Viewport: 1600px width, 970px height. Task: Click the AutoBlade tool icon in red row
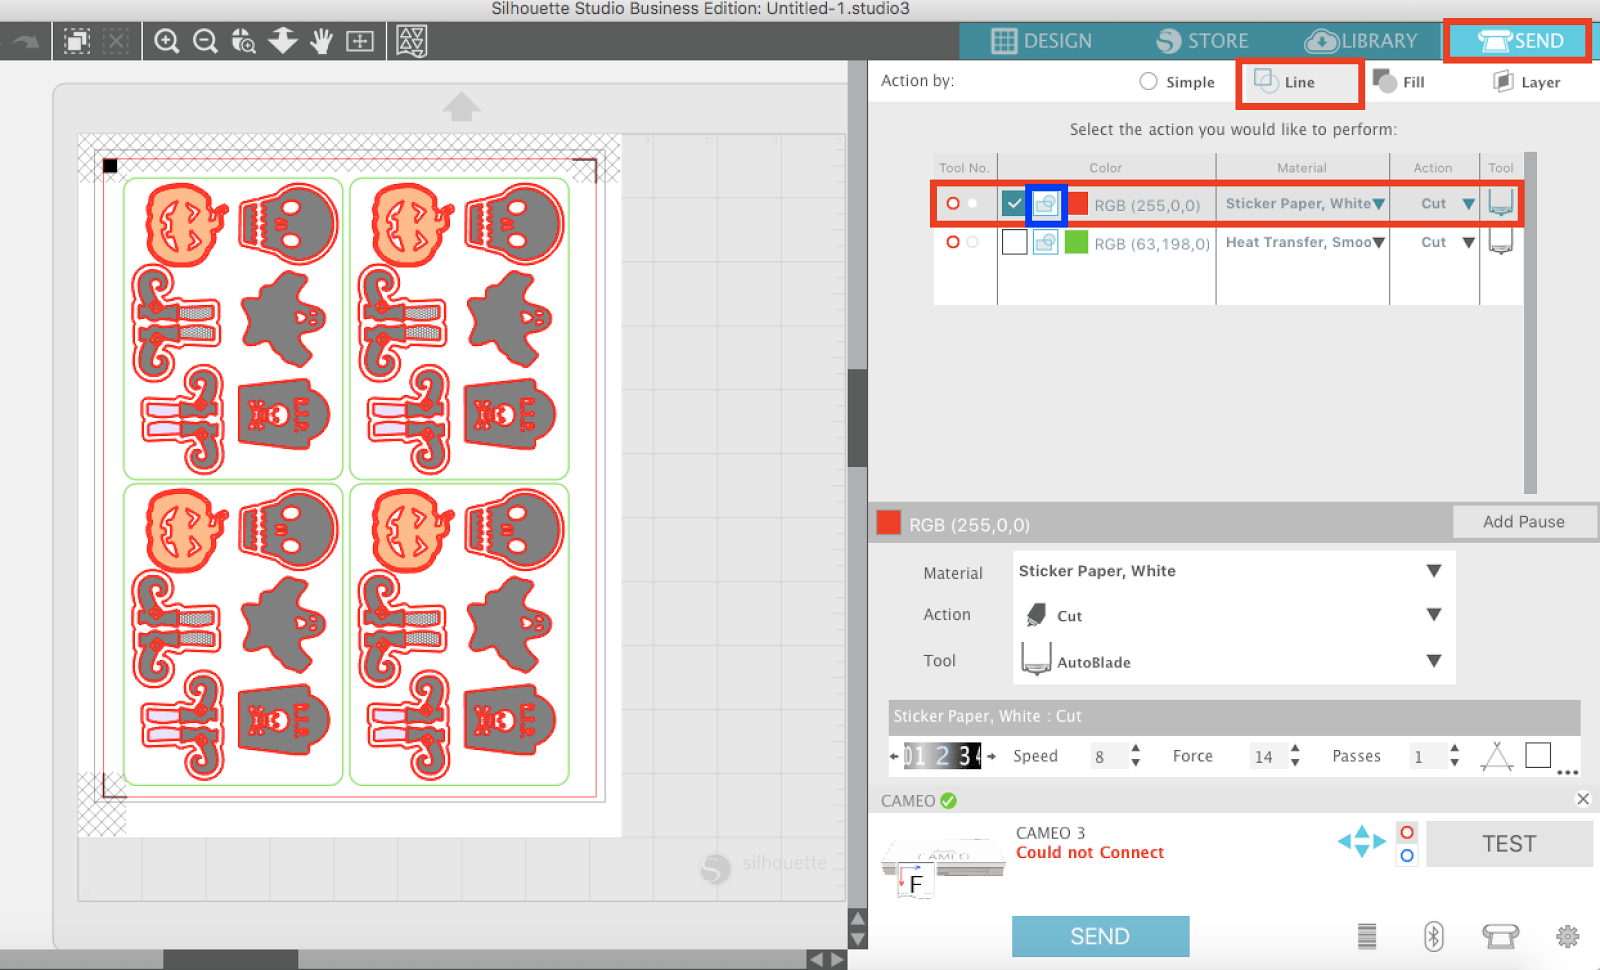pyautogui.click(x=1500, y=203)
